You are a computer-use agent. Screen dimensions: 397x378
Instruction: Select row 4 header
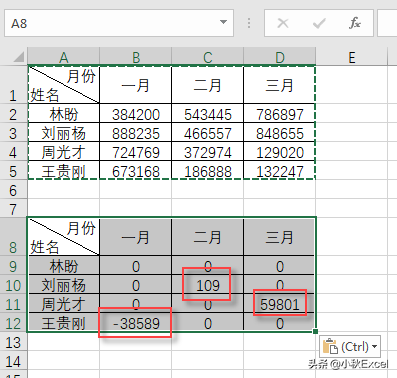(x=13, y=151)
